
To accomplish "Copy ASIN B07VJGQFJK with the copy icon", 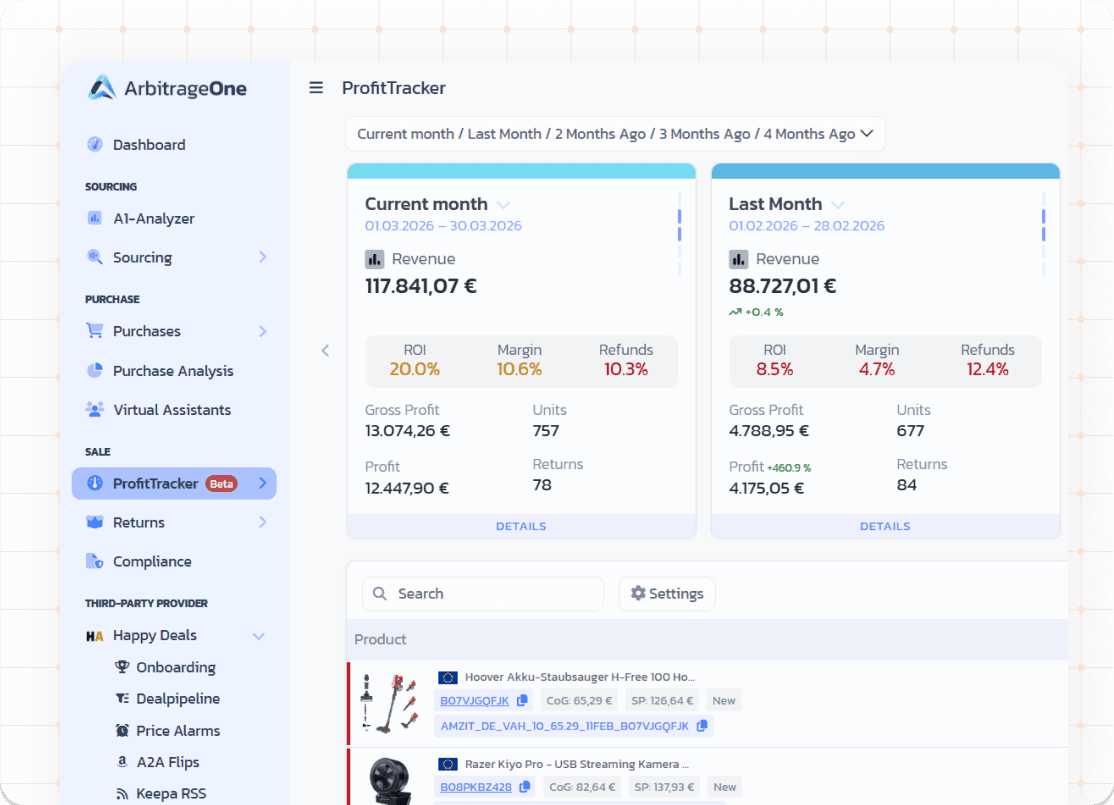I will tap(522, 701).
